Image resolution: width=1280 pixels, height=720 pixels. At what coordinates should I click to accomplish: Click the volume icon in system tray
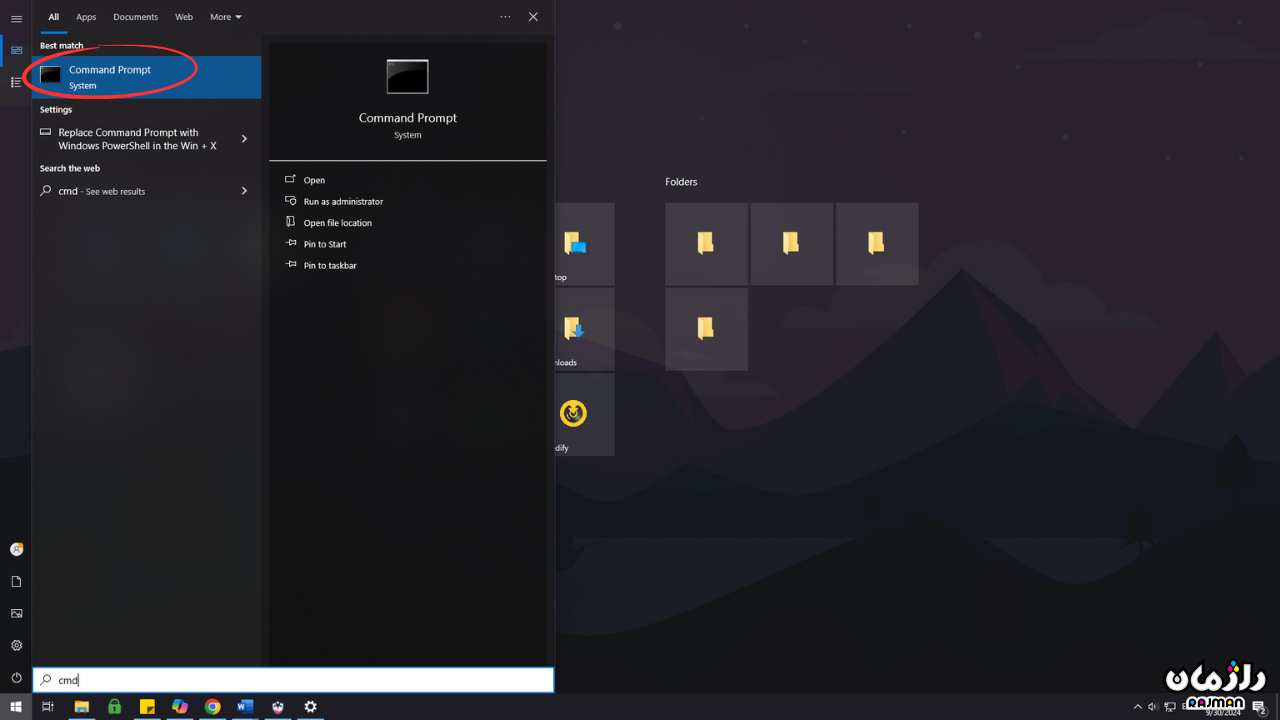pyautogui.click(x=1153, y=707)
